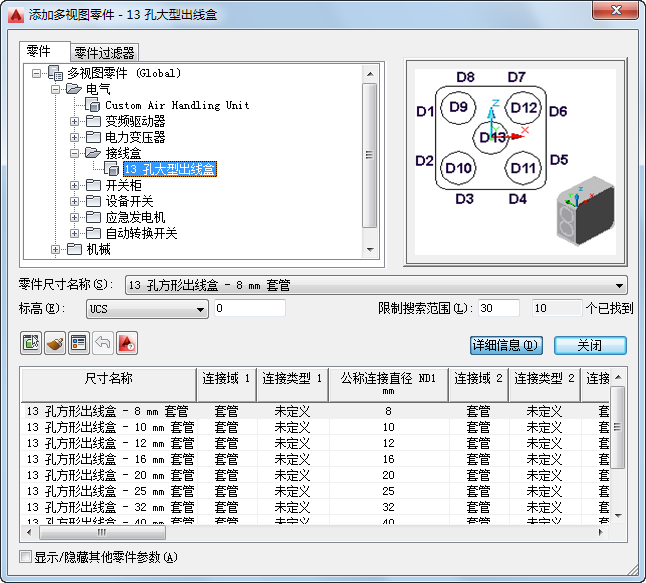646x583 pixels.
Task: Click the 电气 open folder icon
Action: (74, 89)
